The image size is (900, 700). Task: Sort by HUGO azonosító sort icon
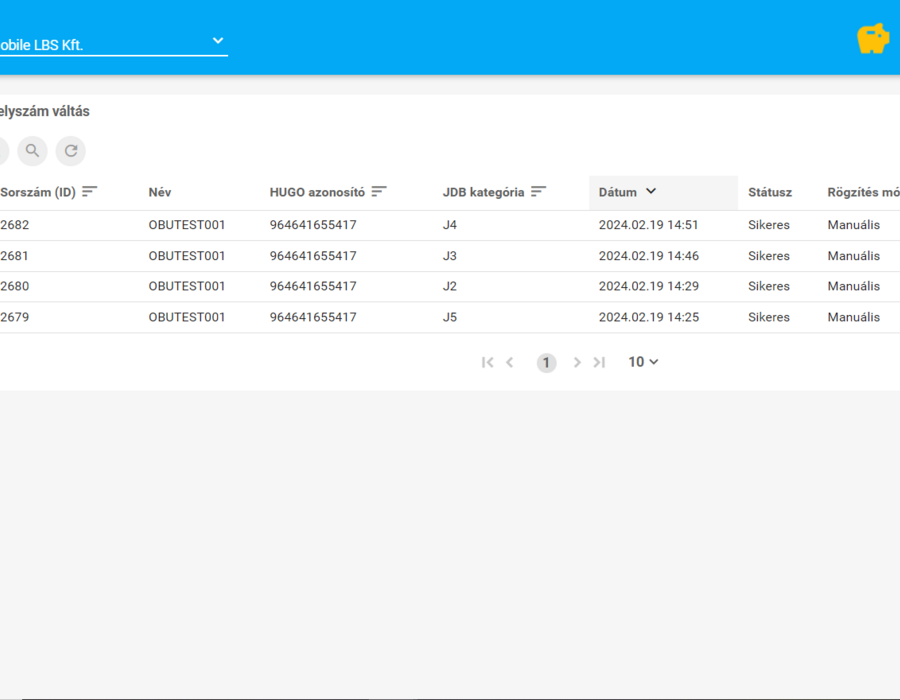coord(379,192)
